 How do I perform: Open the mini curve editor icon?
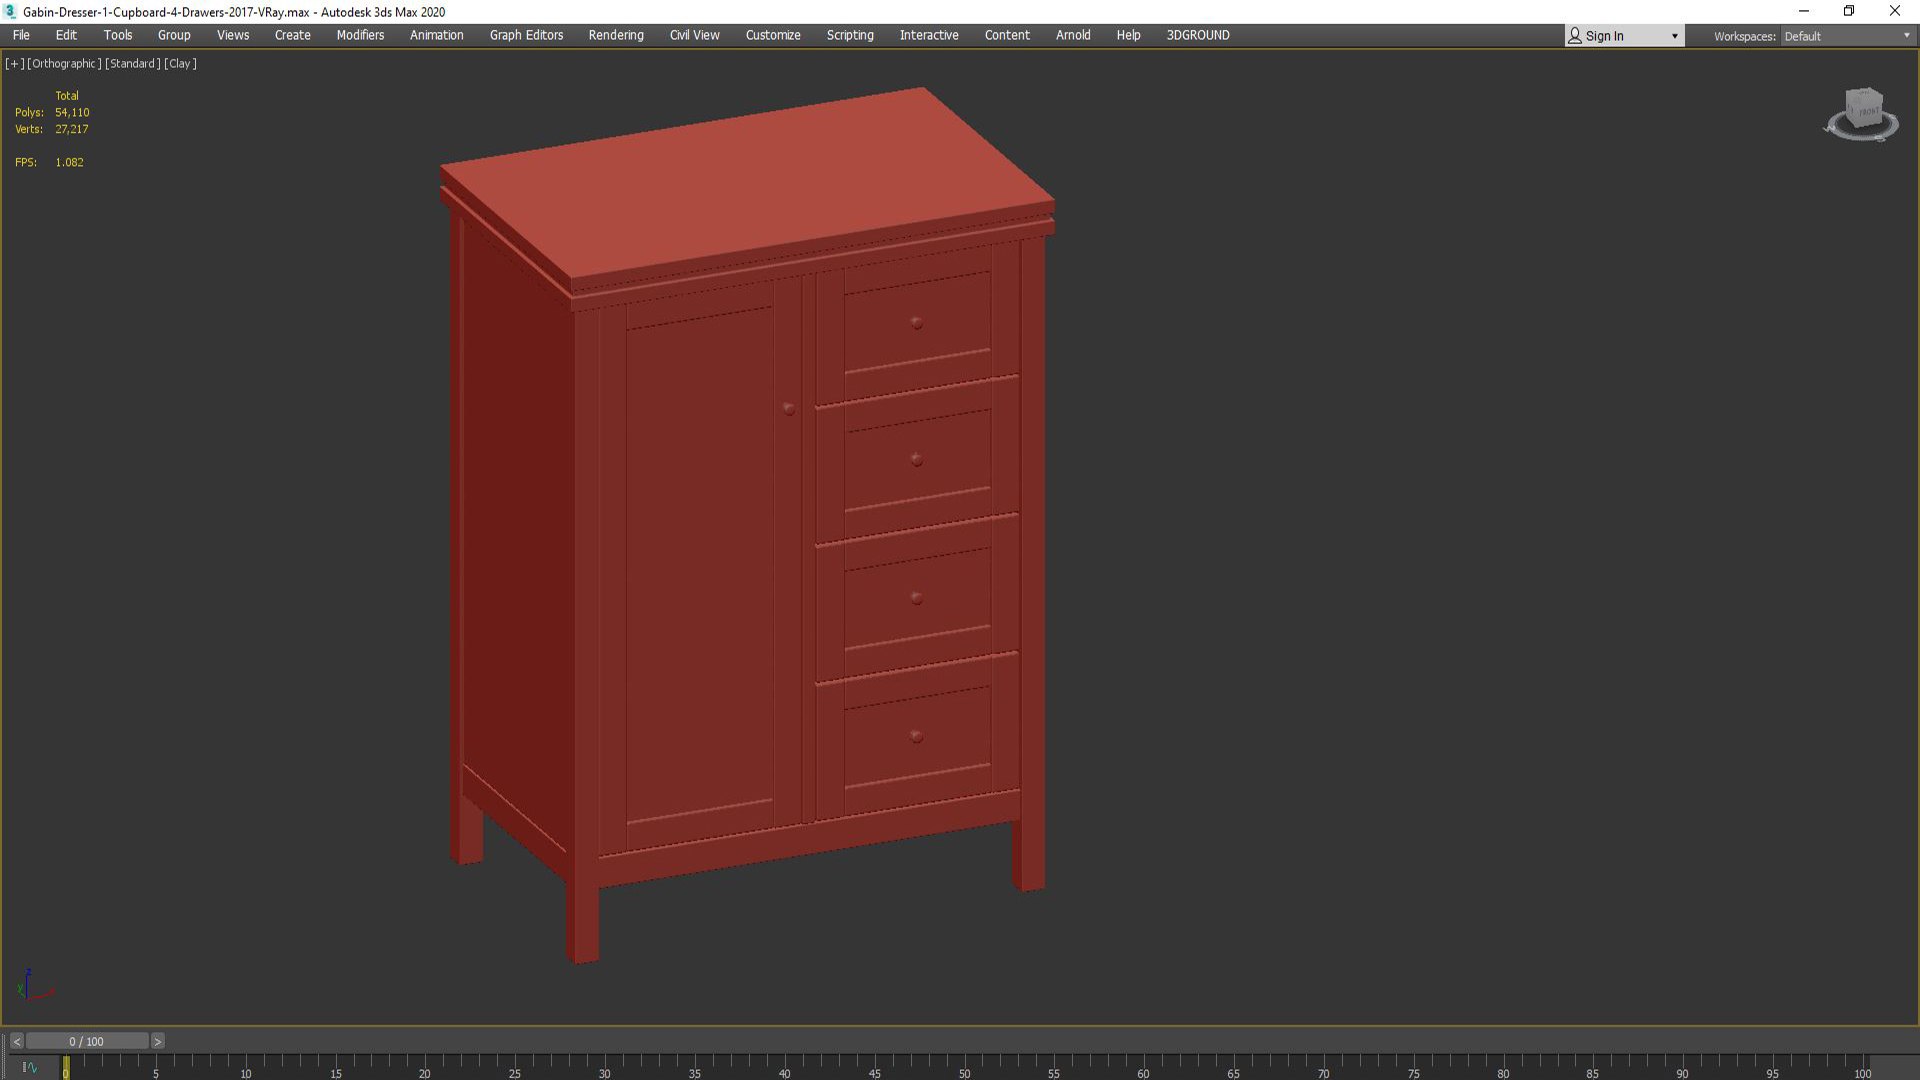click(29, 1067)
